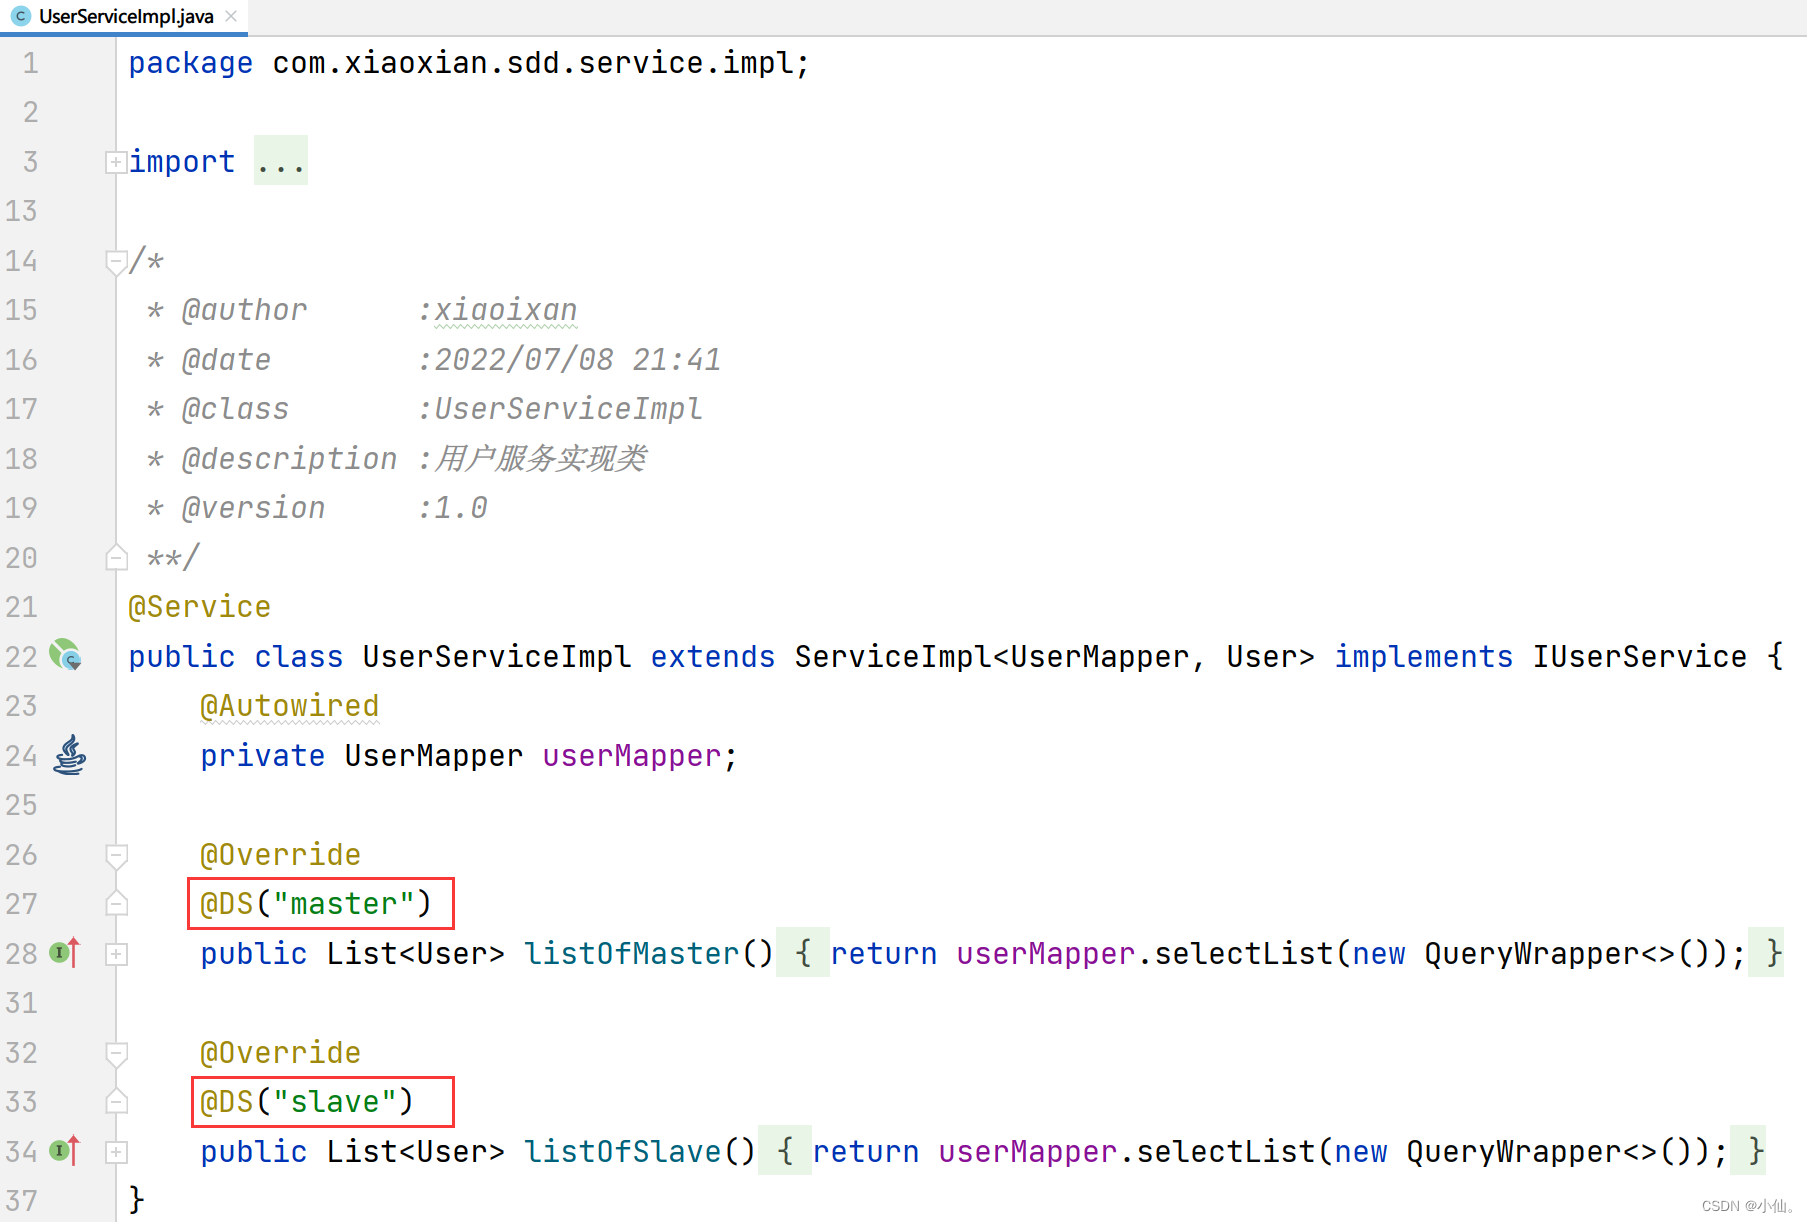Expand the folded import block on line 3

(116, 162)
